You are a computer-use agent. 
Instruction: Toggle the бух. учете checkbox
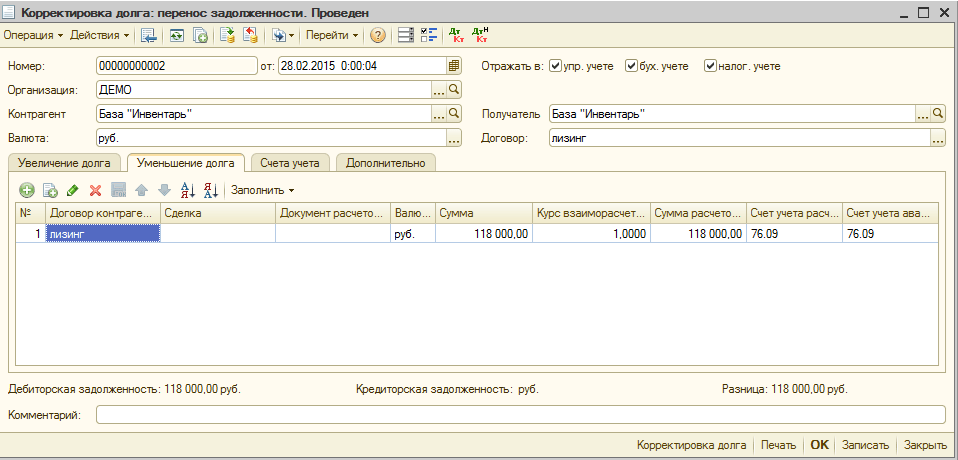[x=631, y=66]
